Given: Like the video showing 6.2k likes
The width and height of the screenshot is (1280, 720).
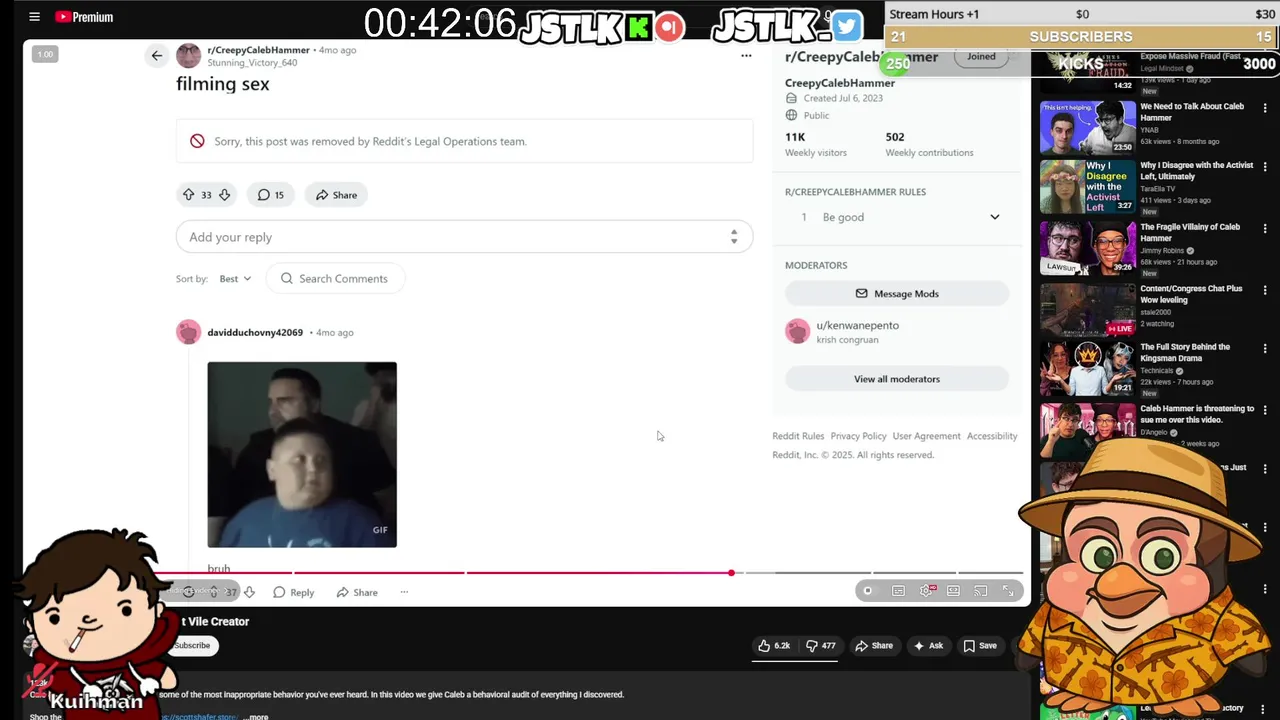Looking at the screenshot, I should 774,646.
